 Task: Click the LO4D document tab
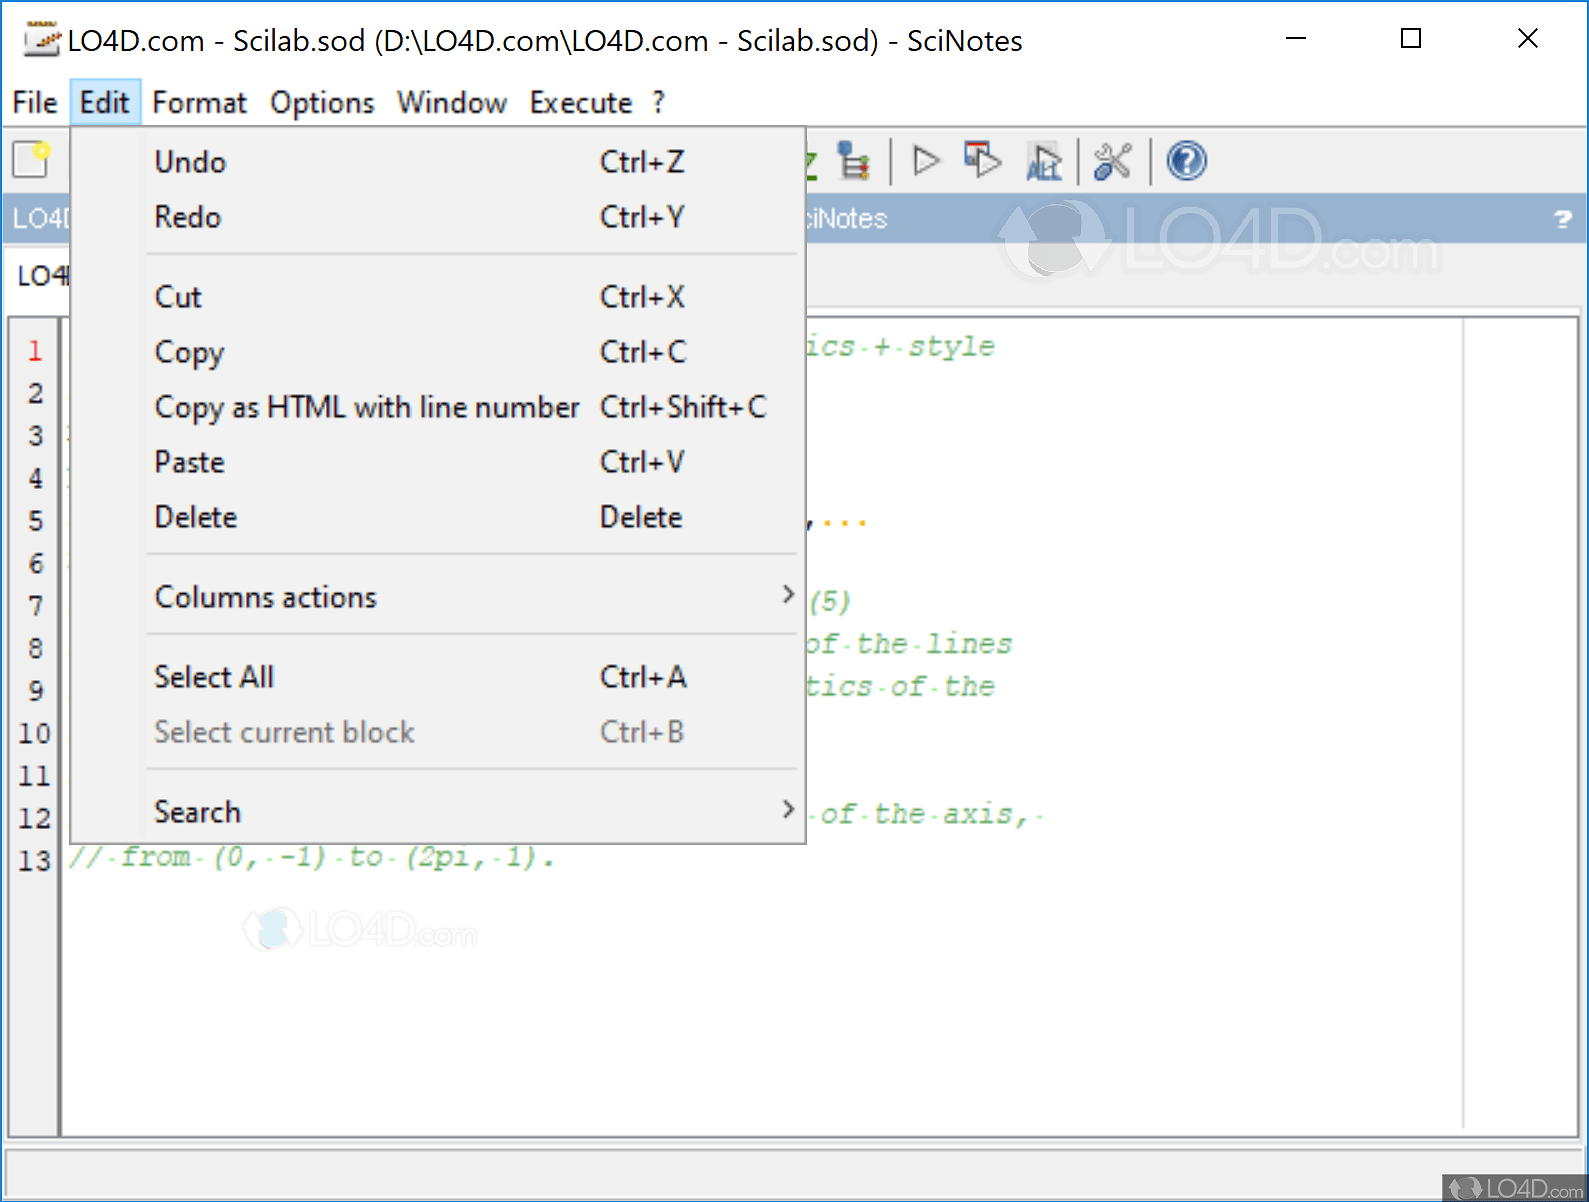(x=41, y=276)
